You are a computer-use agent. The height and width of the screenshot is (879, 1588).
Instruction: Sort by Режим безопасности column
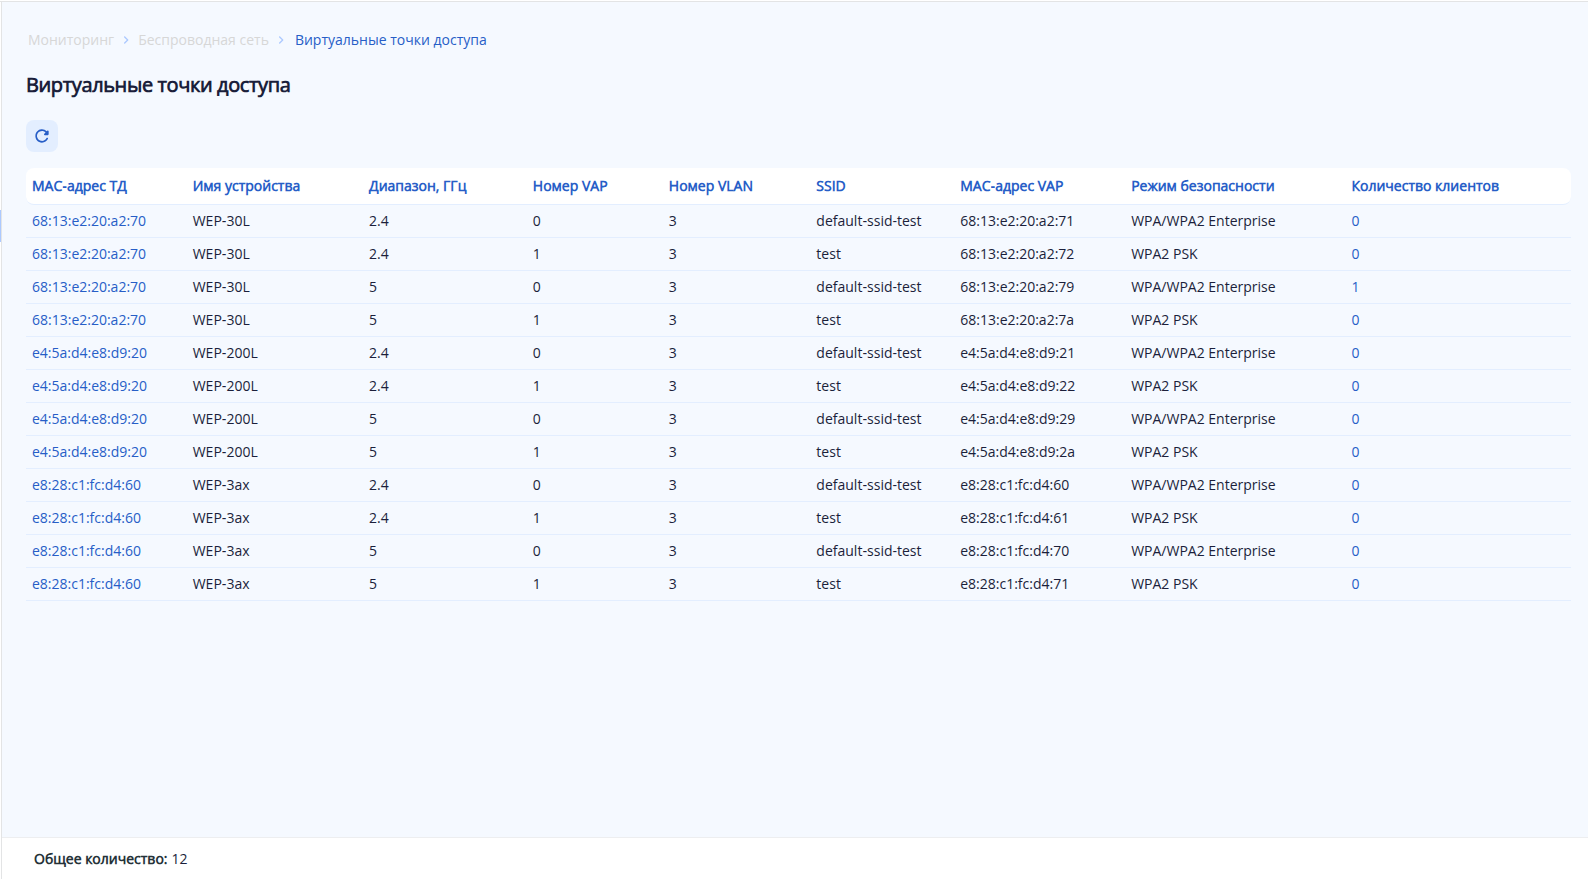coord(1202,186)
